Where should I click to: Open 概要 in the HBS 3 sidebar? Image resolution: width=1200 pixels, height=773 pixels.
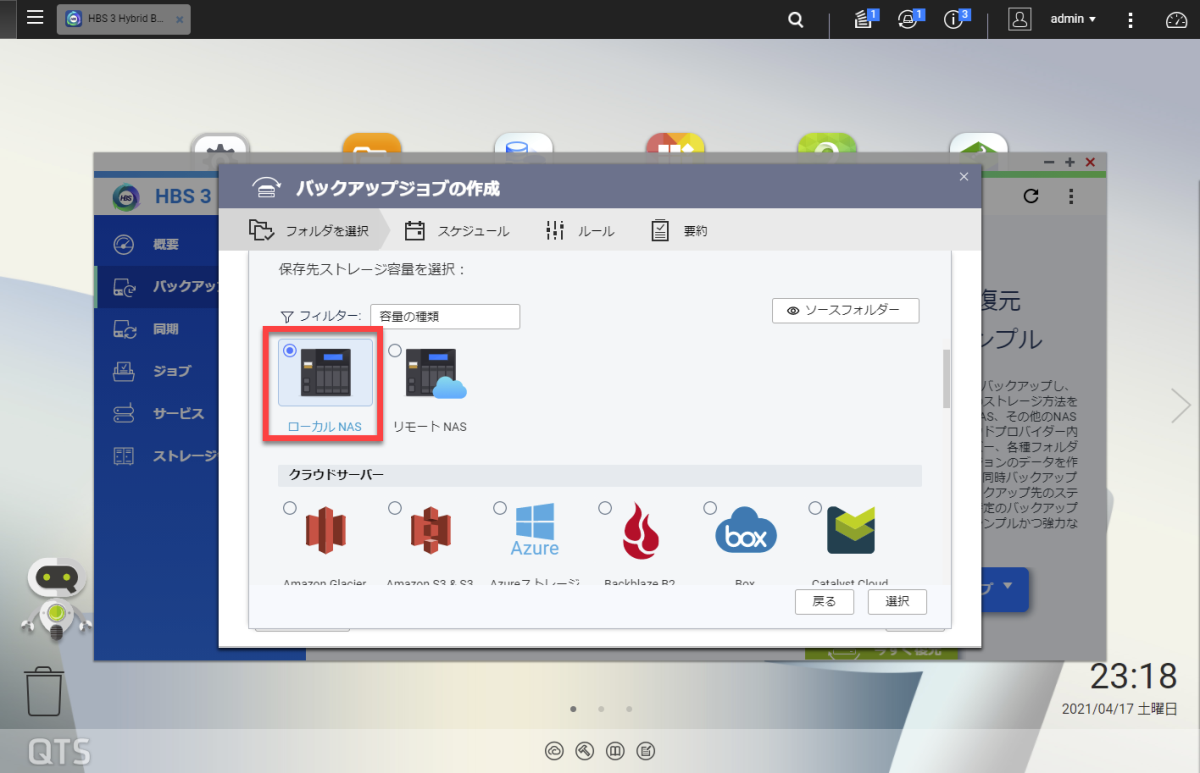(155, 245)
